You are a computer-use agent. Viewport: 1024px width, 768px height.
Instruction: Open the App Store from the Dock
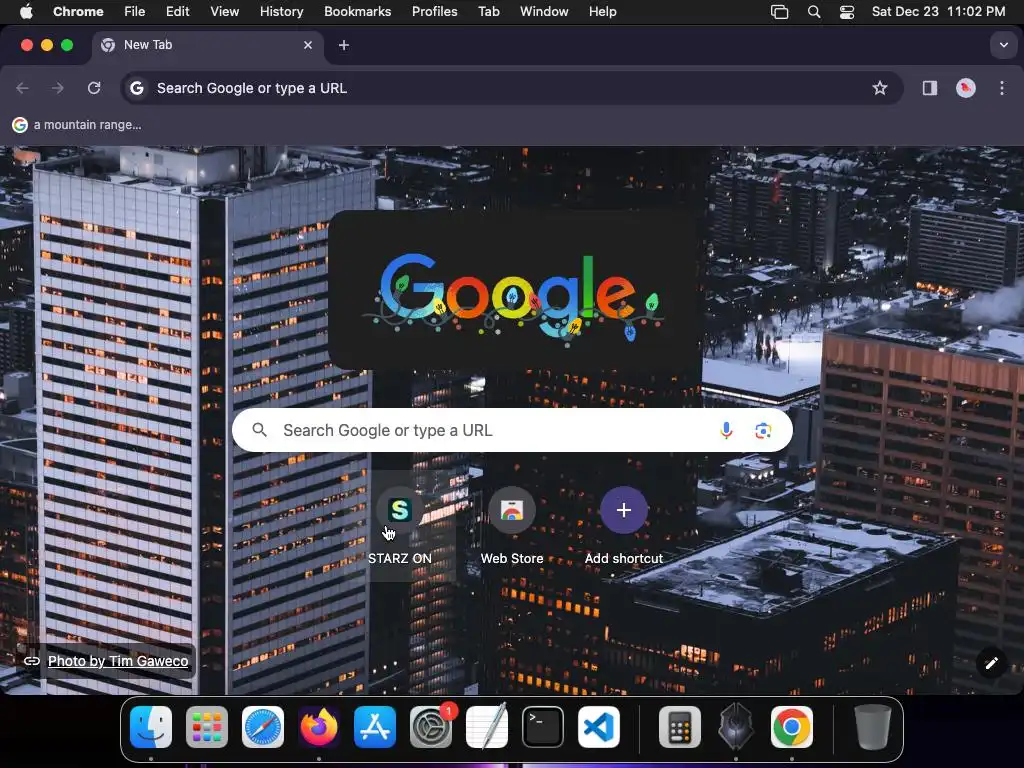[x=375, y=727]
